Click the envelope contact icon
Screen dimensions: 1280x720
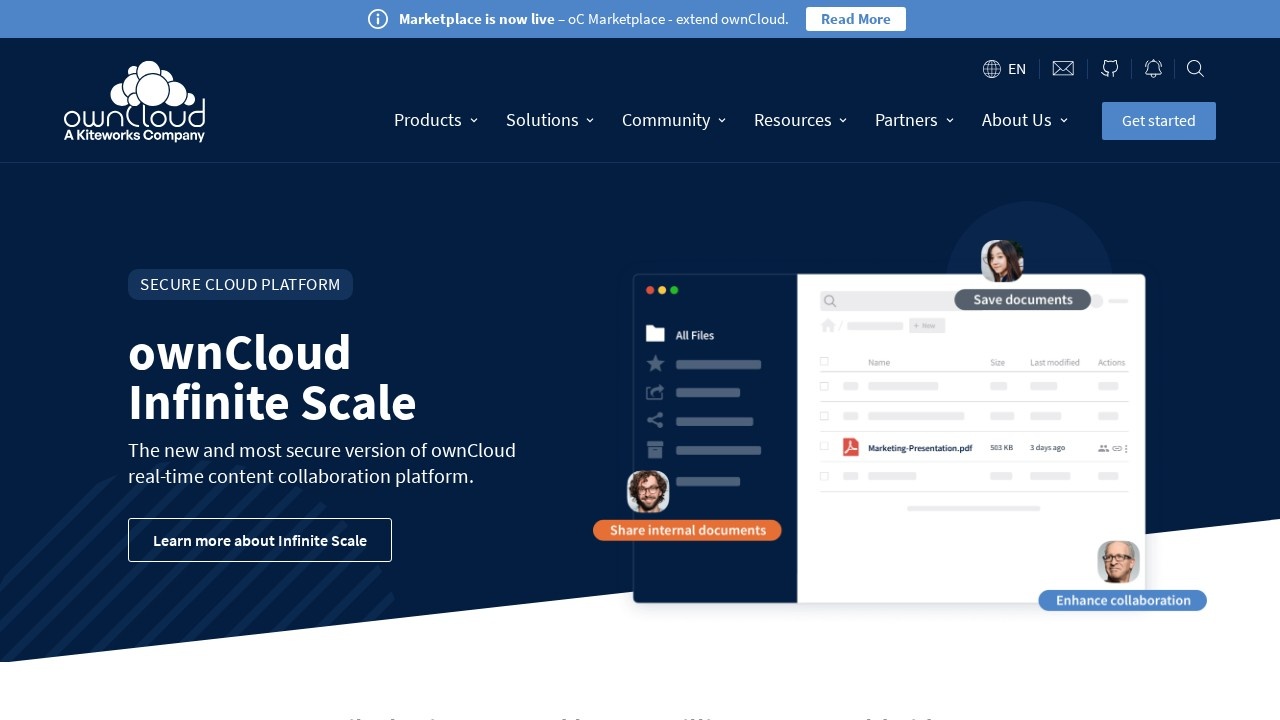coord(1063,69)
